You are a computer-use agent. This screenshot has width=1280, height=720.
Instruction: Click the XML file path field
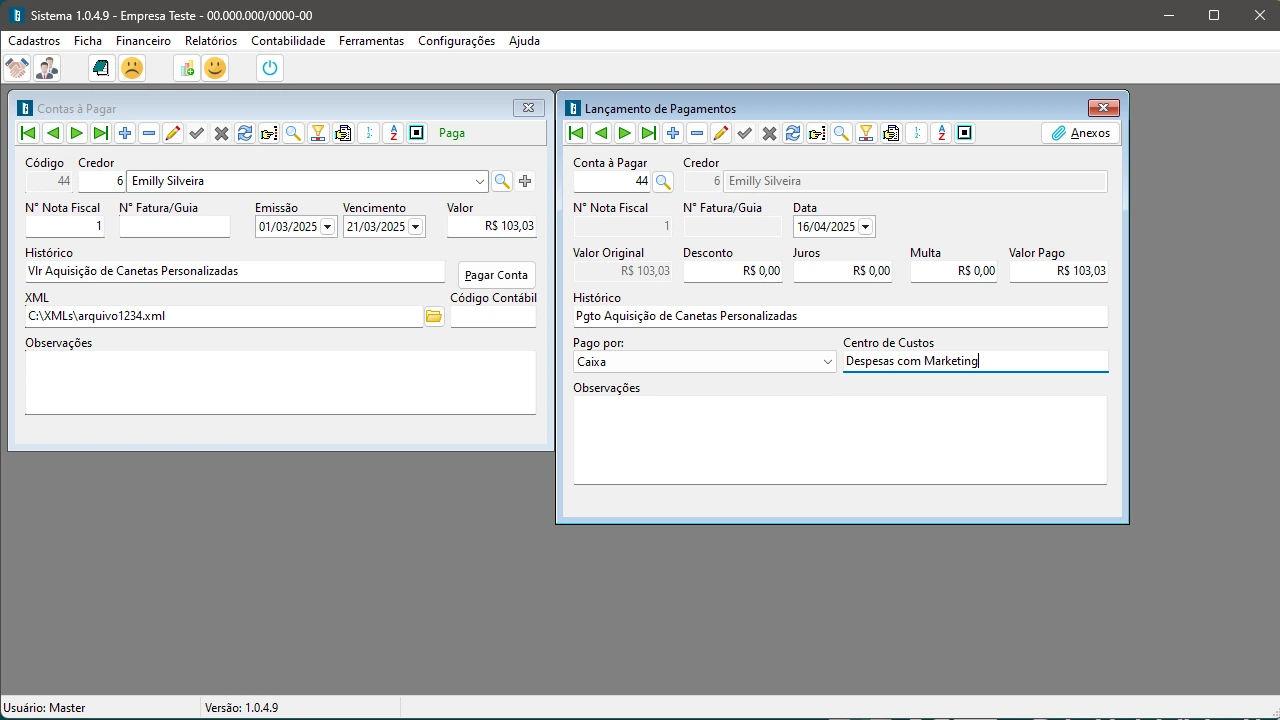tap(224, 316)
